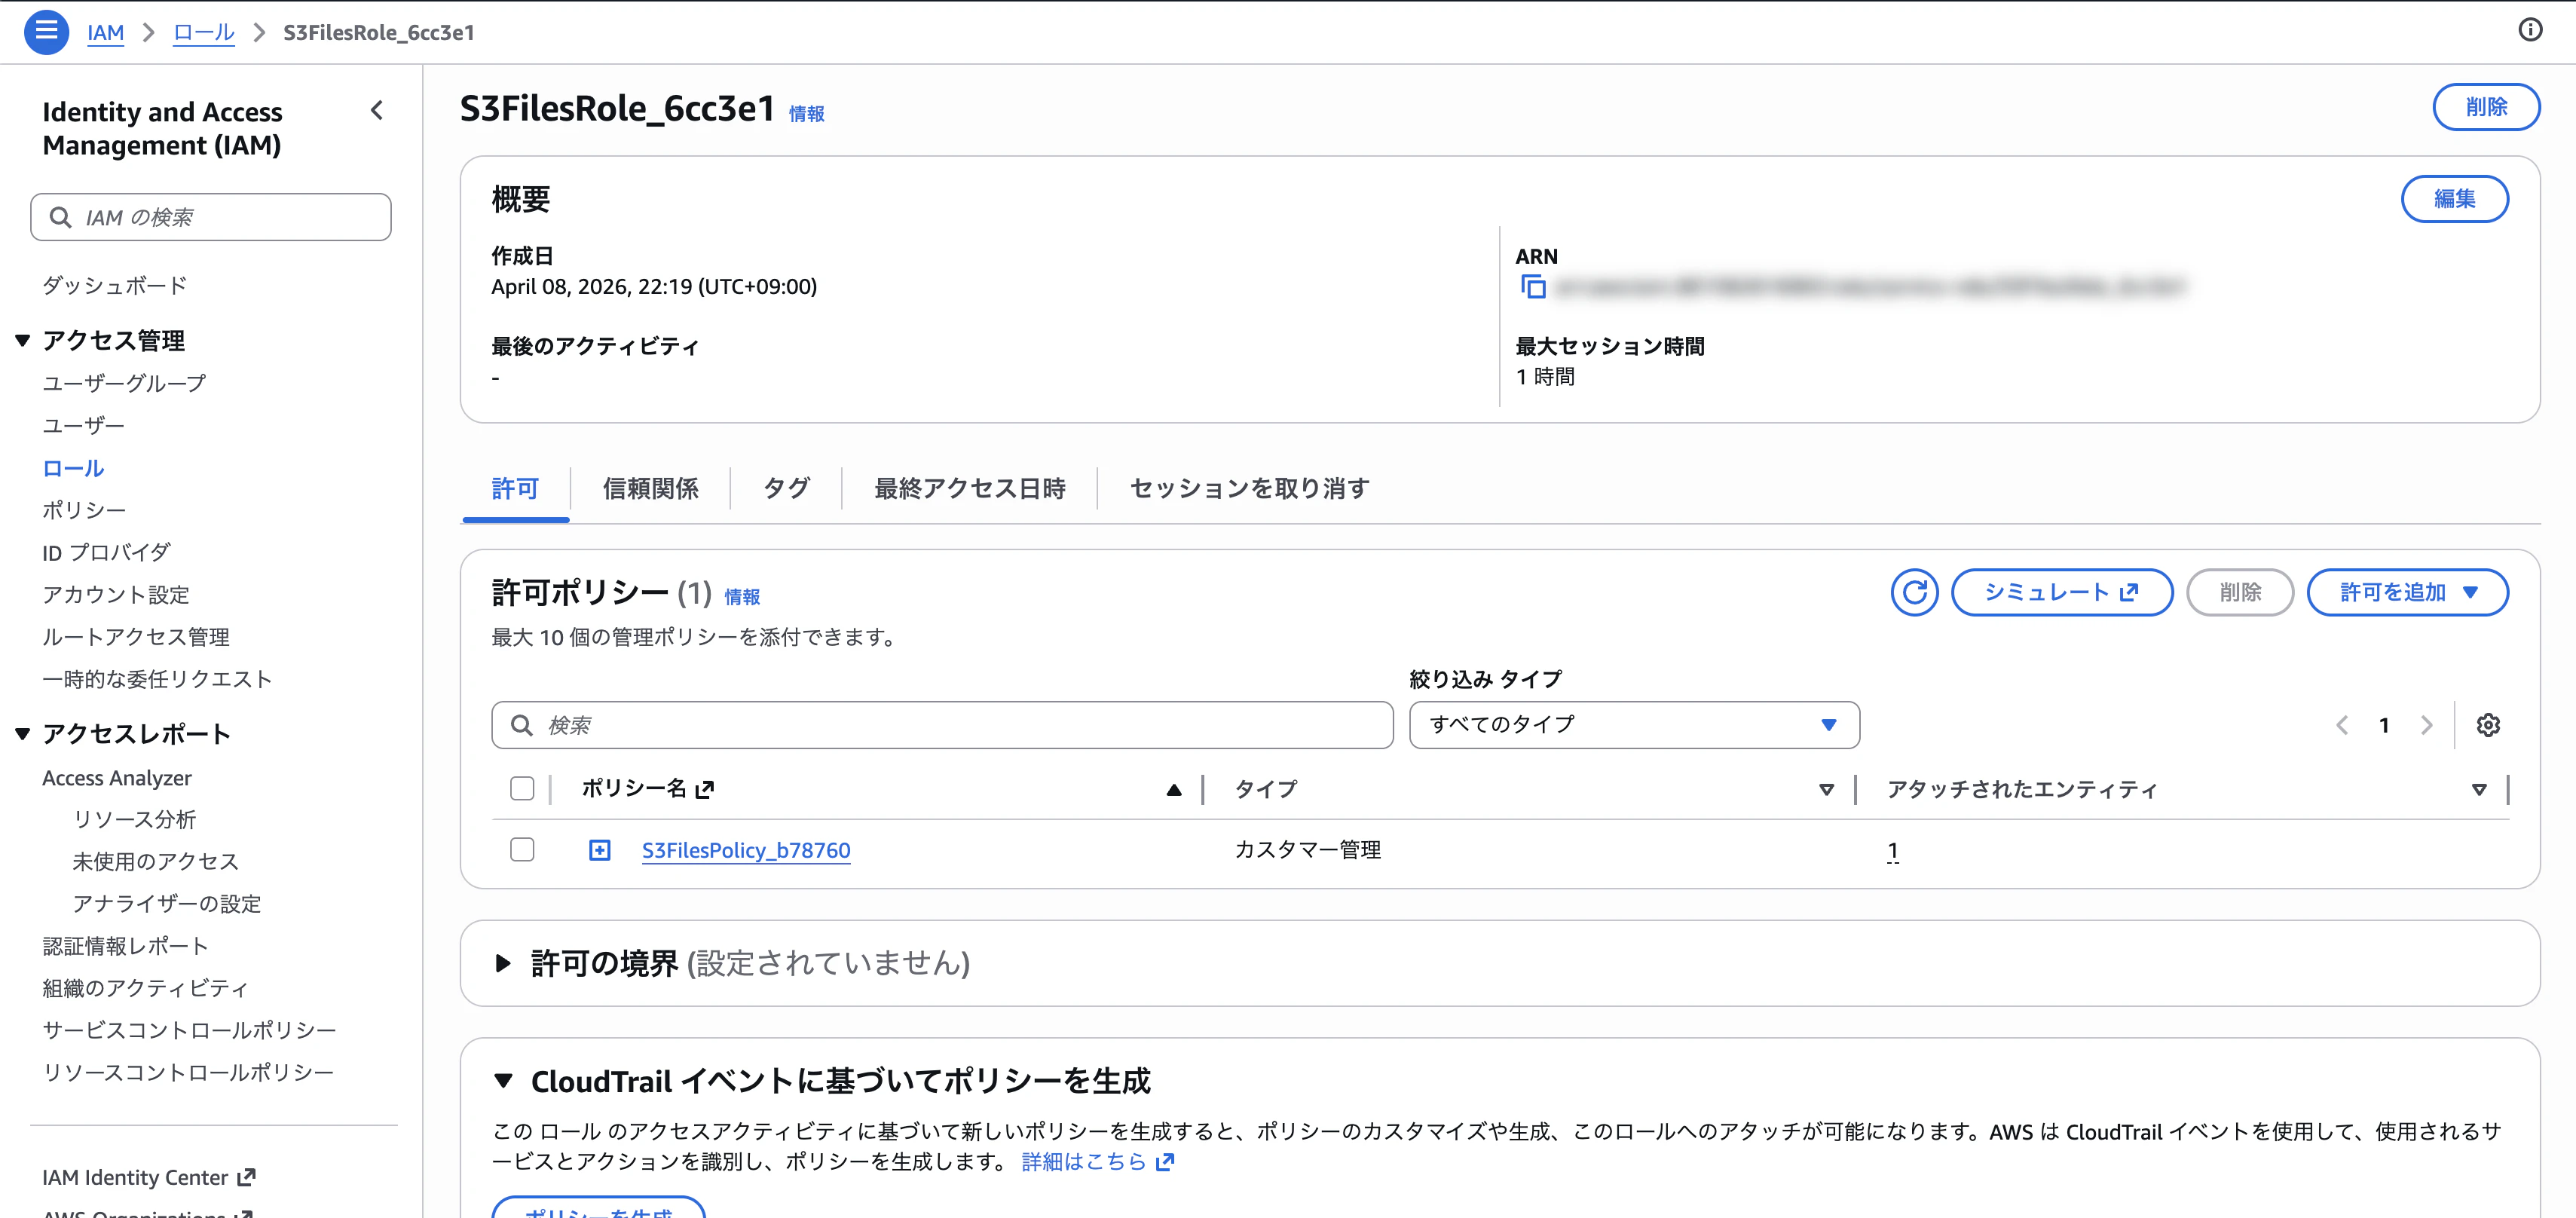Viewport: 2576px width, 1218px height.
Task: Click the 削除 button for the role
Action: click(2486, 107)
